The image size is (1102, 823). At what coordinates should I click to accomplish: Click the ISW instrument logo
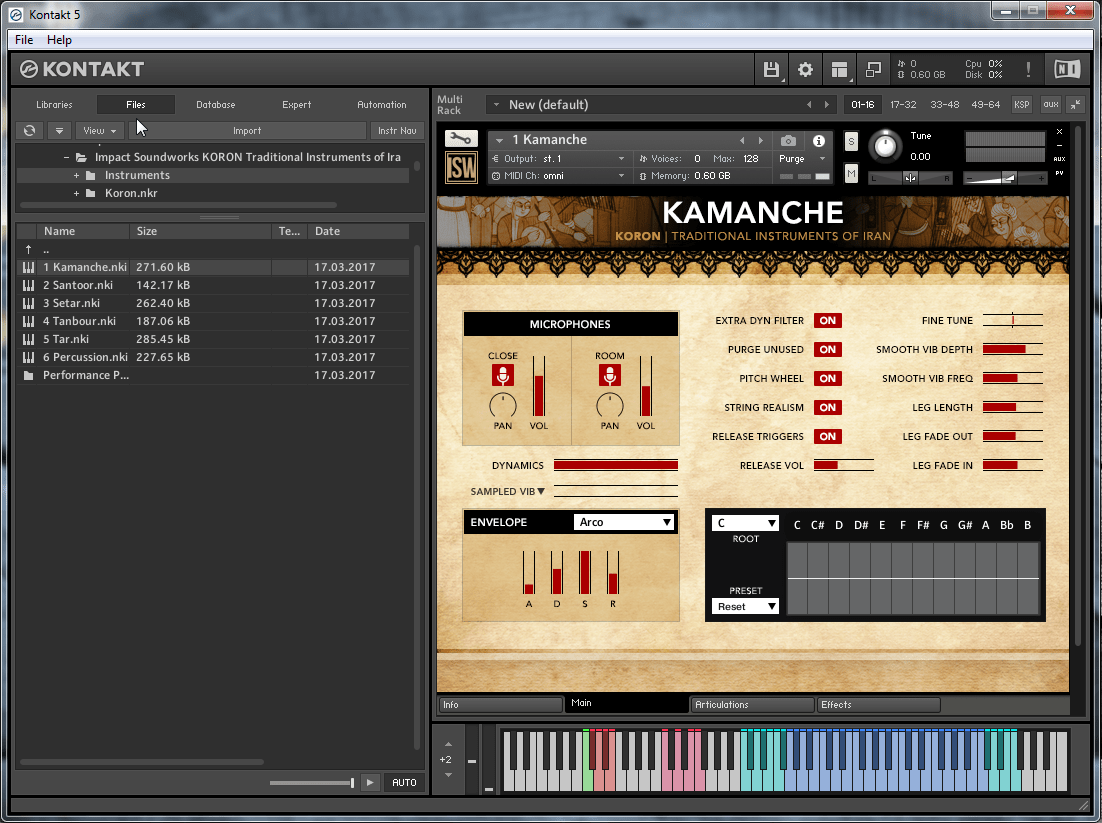click(x=461, y=167)
